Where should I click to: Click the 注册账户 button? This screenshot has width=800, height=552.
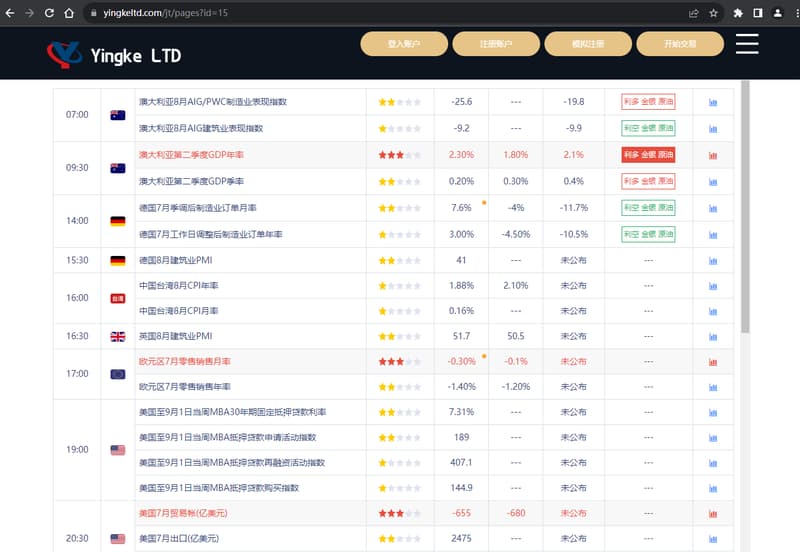(496, 44)
